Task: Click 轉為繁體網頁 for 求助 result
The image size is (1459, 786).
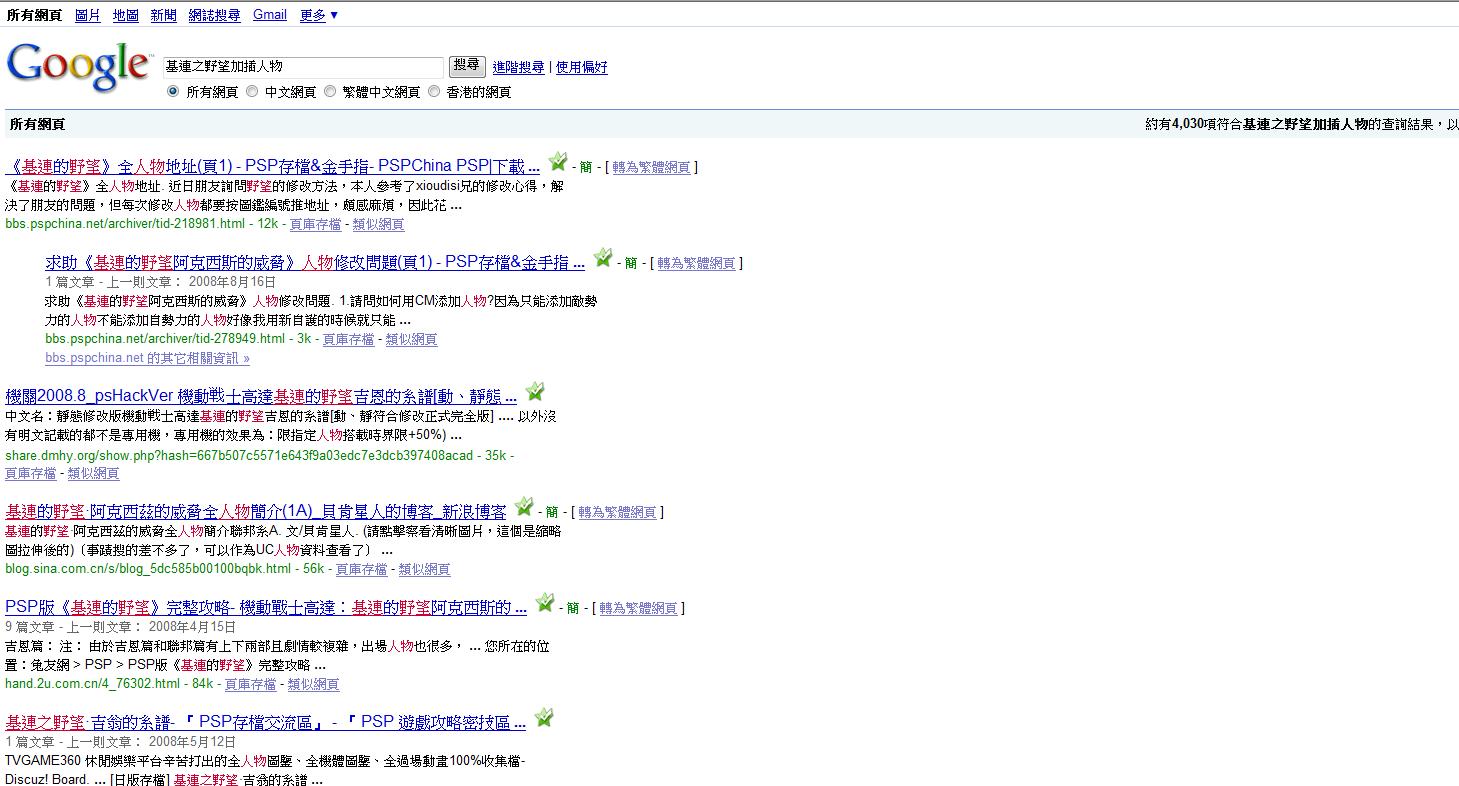Action: pos(696,263)
